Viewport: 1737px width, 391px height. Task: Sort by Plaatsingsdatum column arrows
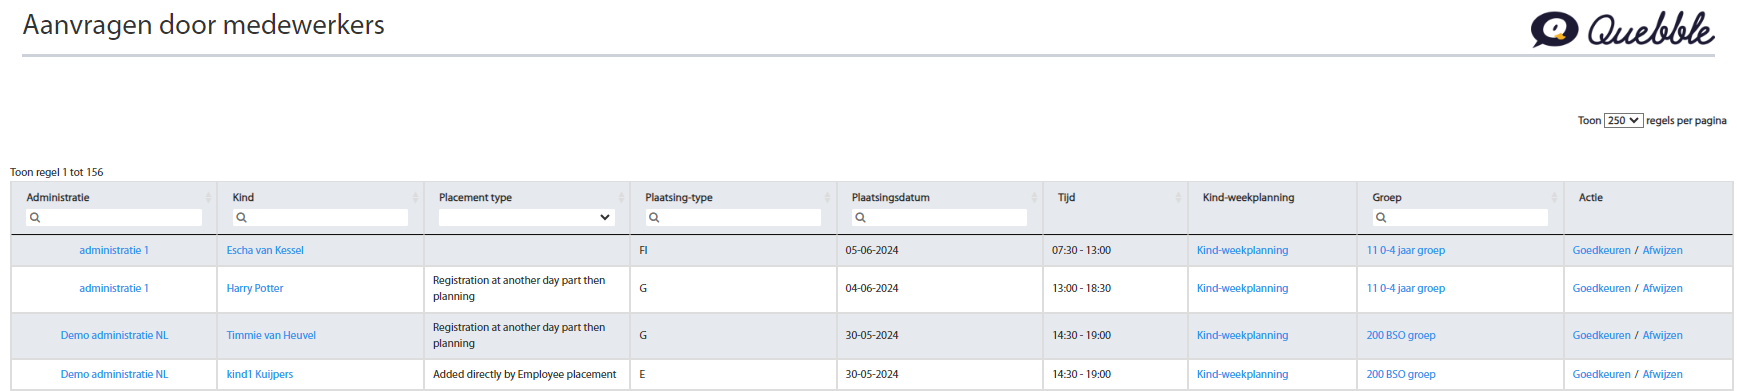tap(1034, 198)
